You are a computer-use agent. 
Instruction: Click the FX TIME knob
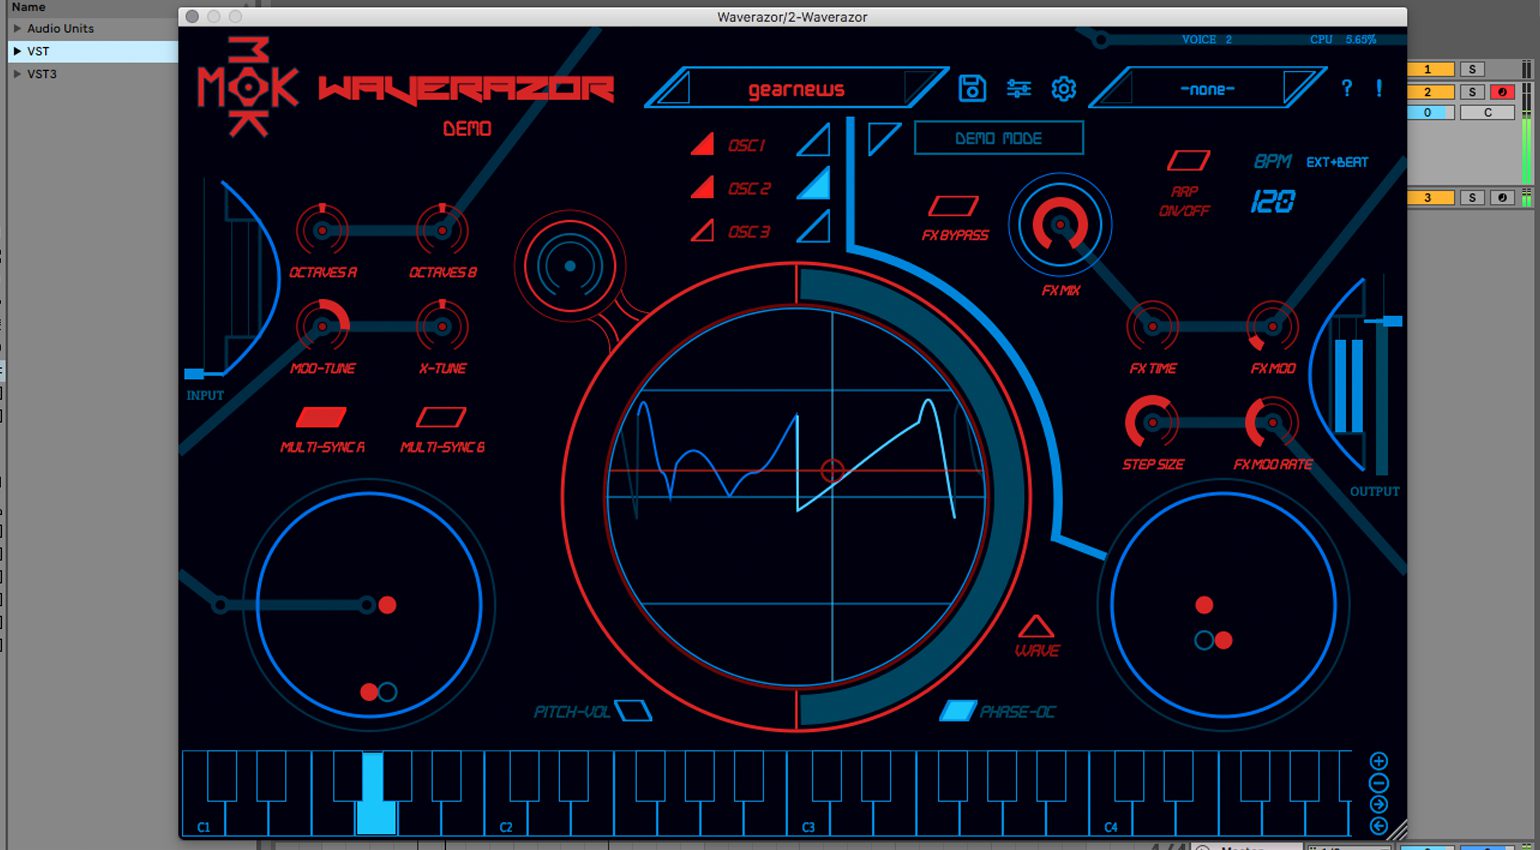coord(1152,327)
